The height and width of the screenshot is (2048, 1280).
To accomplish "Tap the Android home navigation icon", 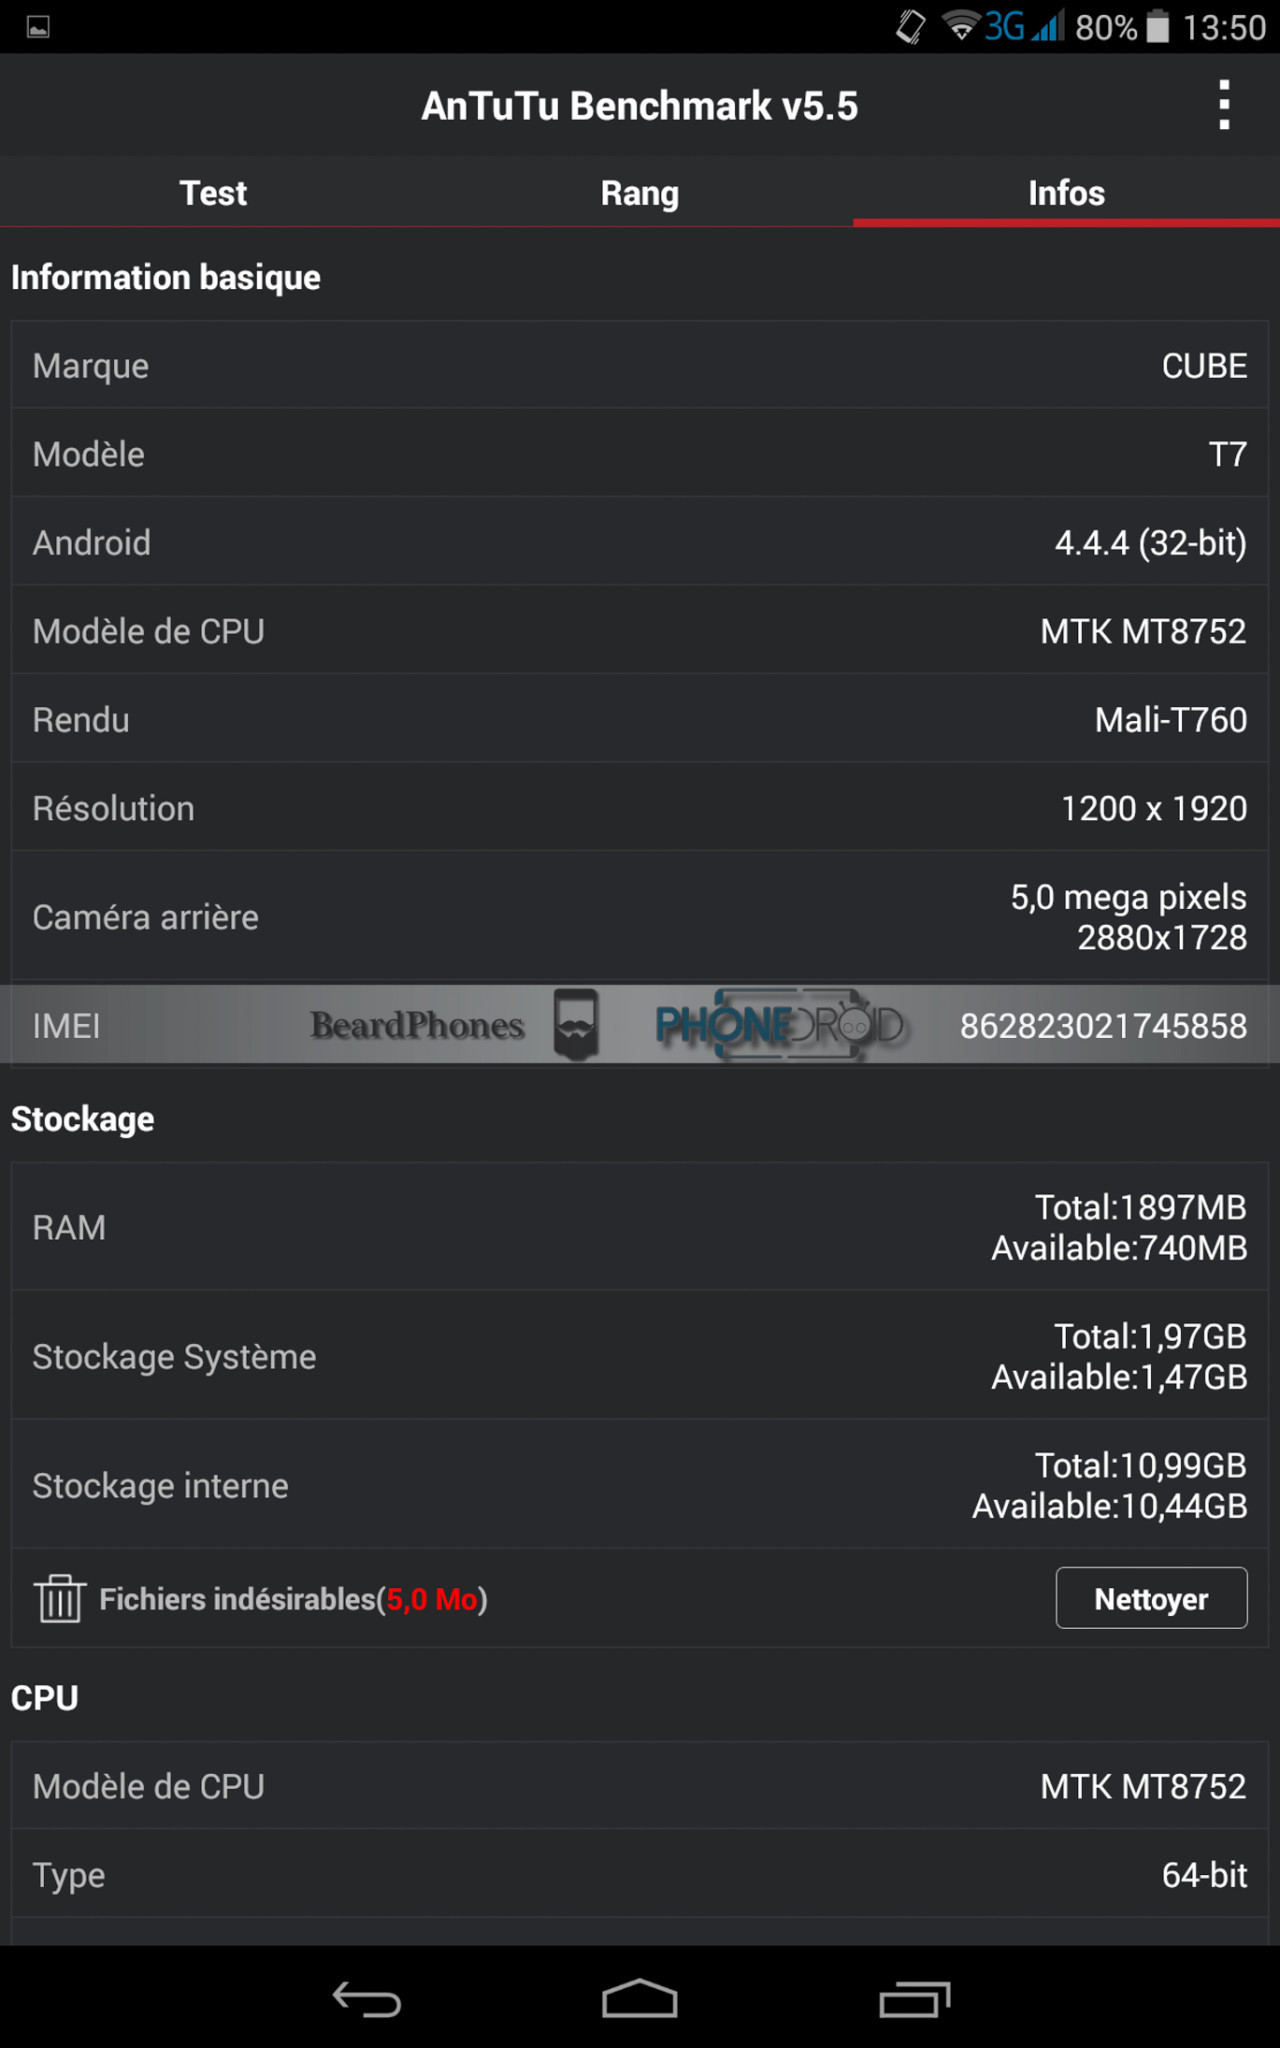I will 640,2000.
